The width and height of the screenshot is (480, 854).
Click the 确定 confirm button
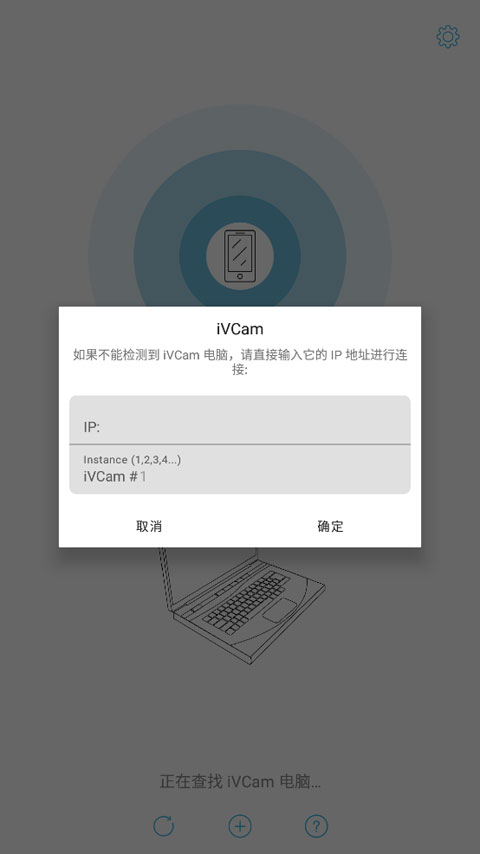click(330, 526)
